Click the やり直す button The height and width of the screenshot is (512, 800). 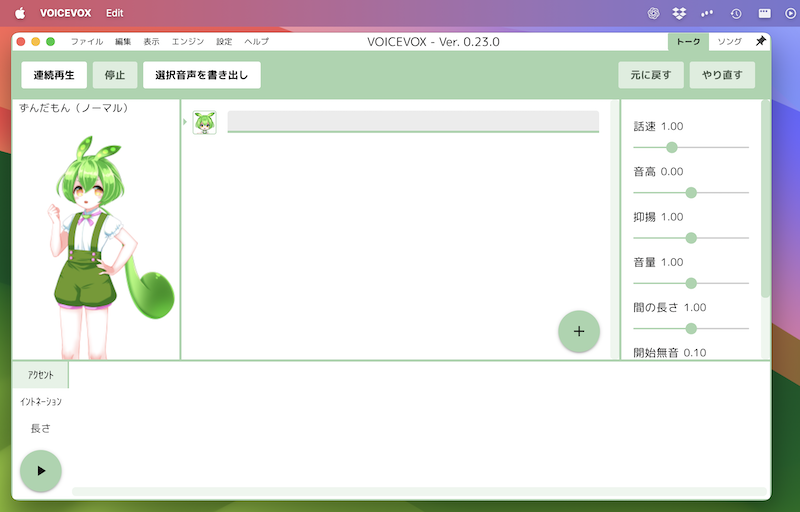[722, 75]
